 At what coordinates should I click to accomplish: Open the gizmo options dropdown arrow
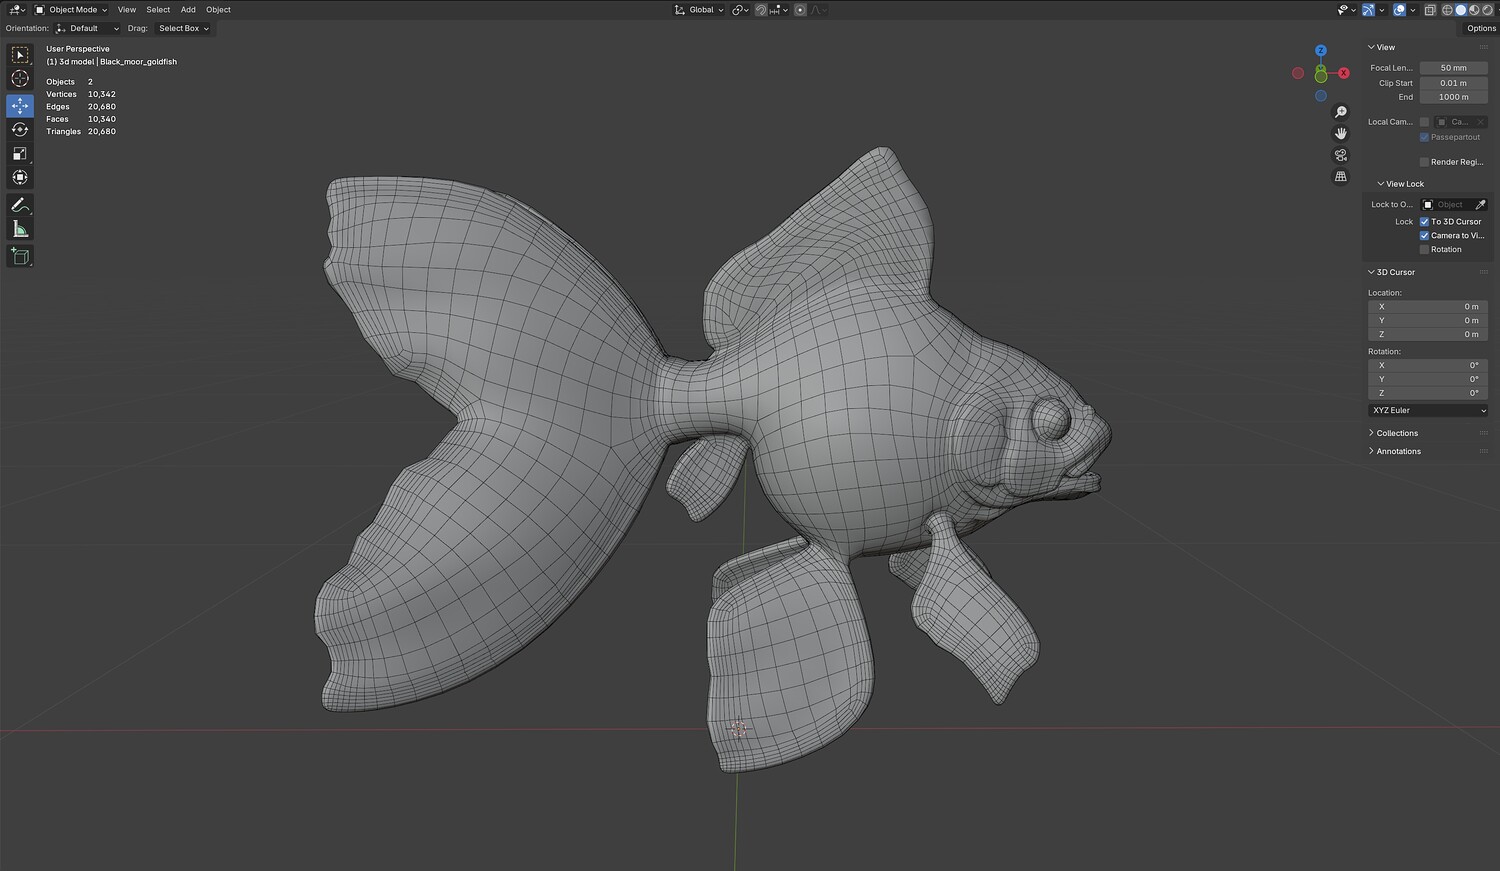pyautogui.click(x=1381, y=10)
